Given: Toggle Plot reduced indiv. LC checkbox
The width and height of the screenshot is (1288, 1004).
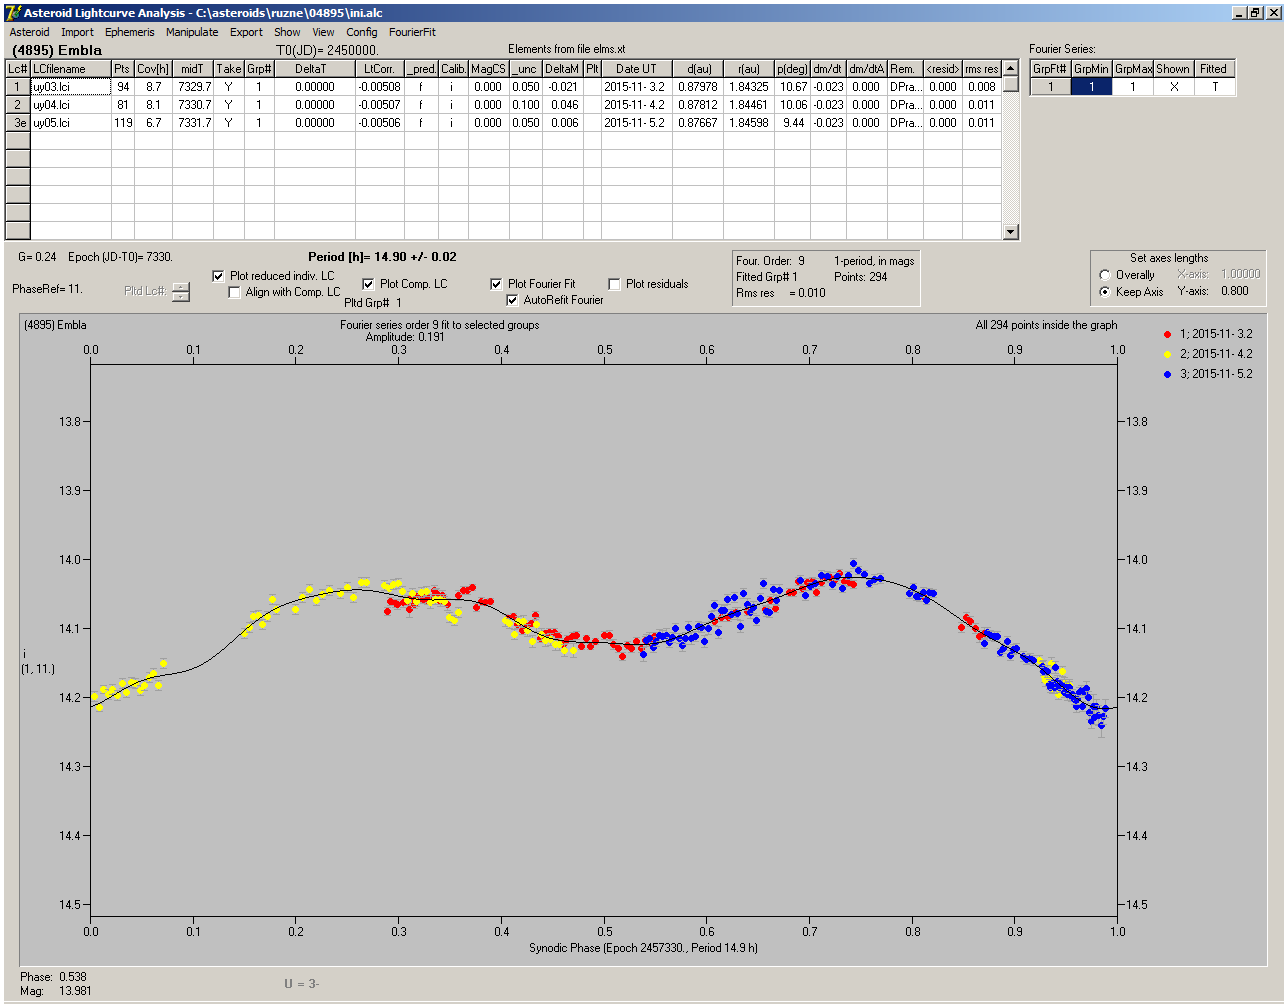Looking at the screenshot, I should click(x=219, y=276).
